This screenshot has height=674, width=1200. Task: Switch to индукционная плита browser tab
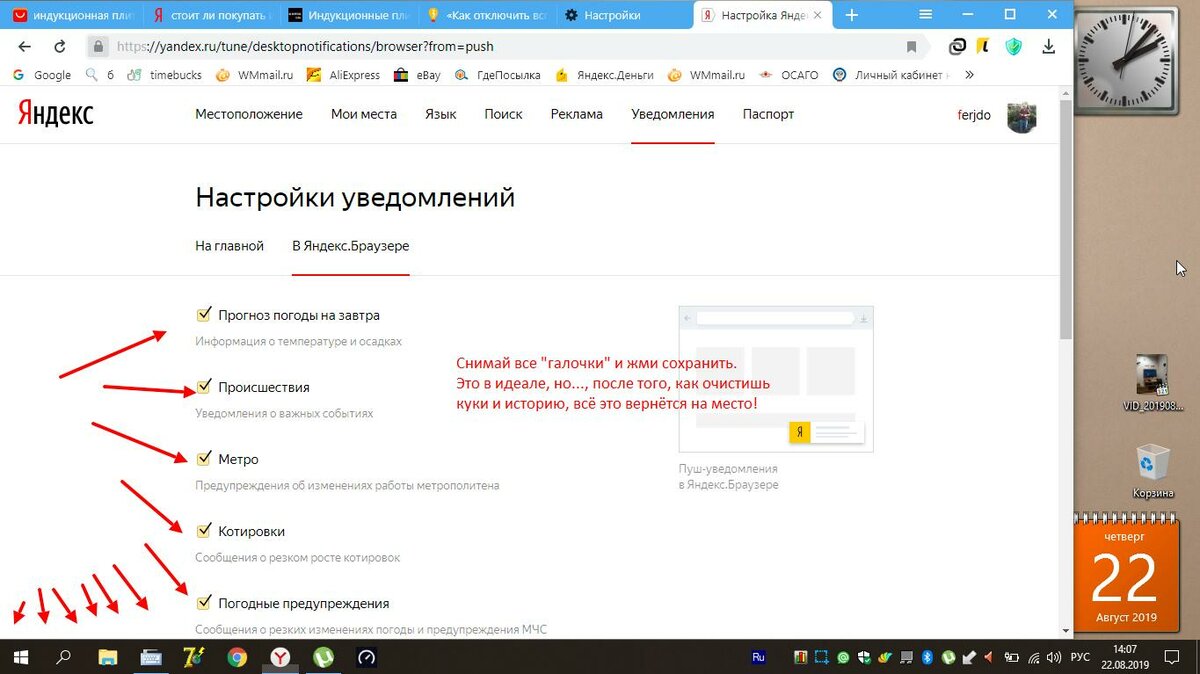70,15
